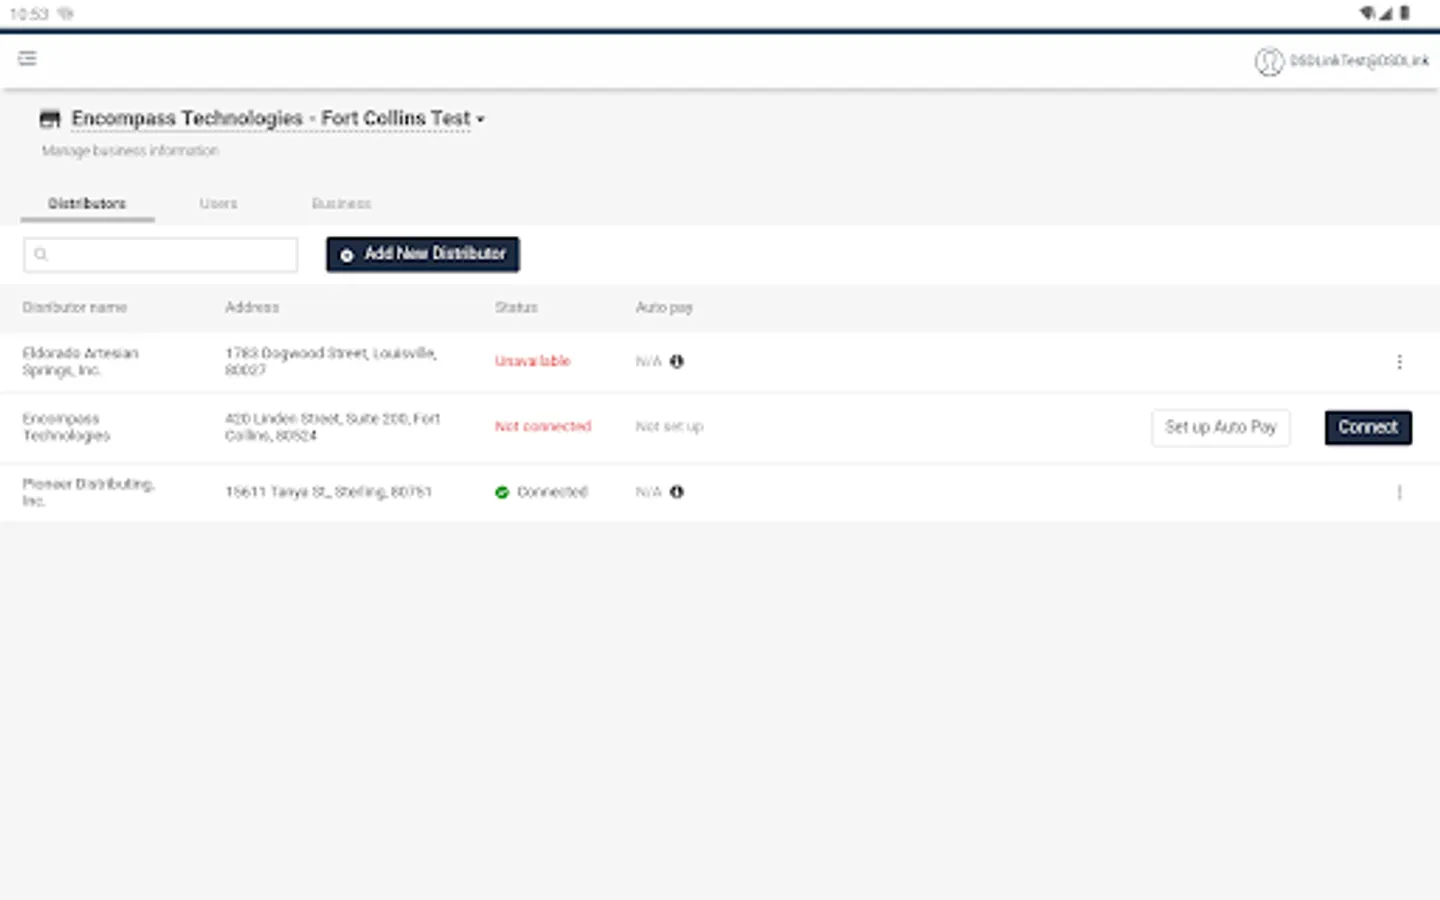Select Pioneer Distributing, Inc. distributor name
1440x900 pixels.
pyautogui.click(x=88, y=492)
